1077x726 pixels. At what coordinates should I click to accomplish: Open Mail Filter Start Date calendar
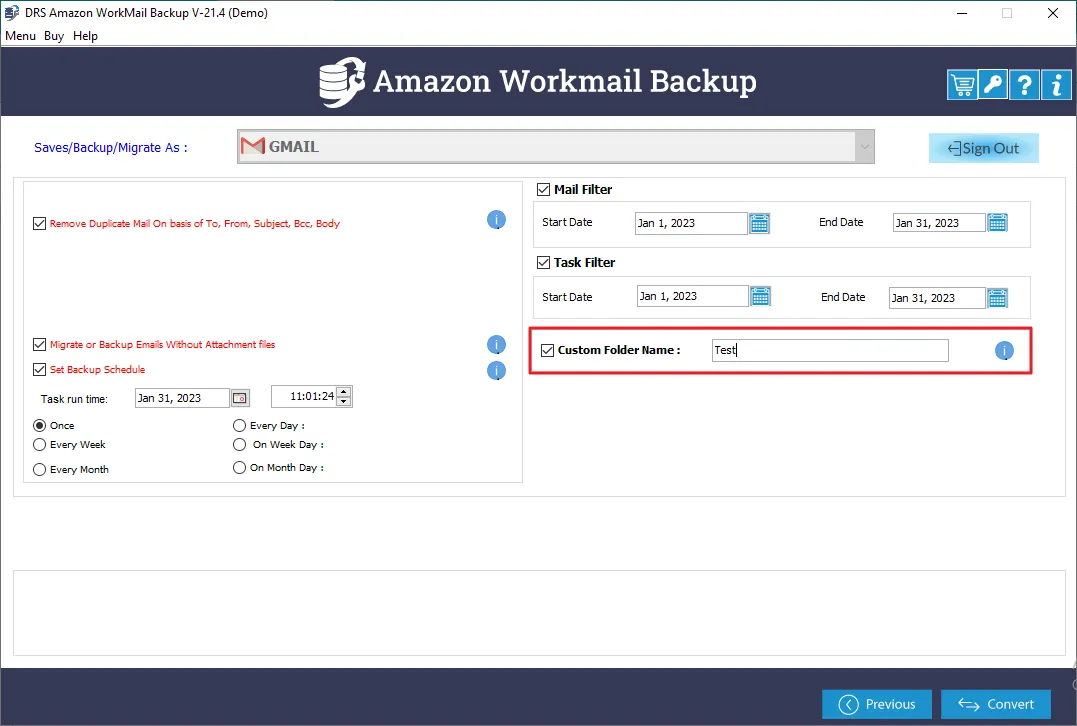[x=760, y=223]
